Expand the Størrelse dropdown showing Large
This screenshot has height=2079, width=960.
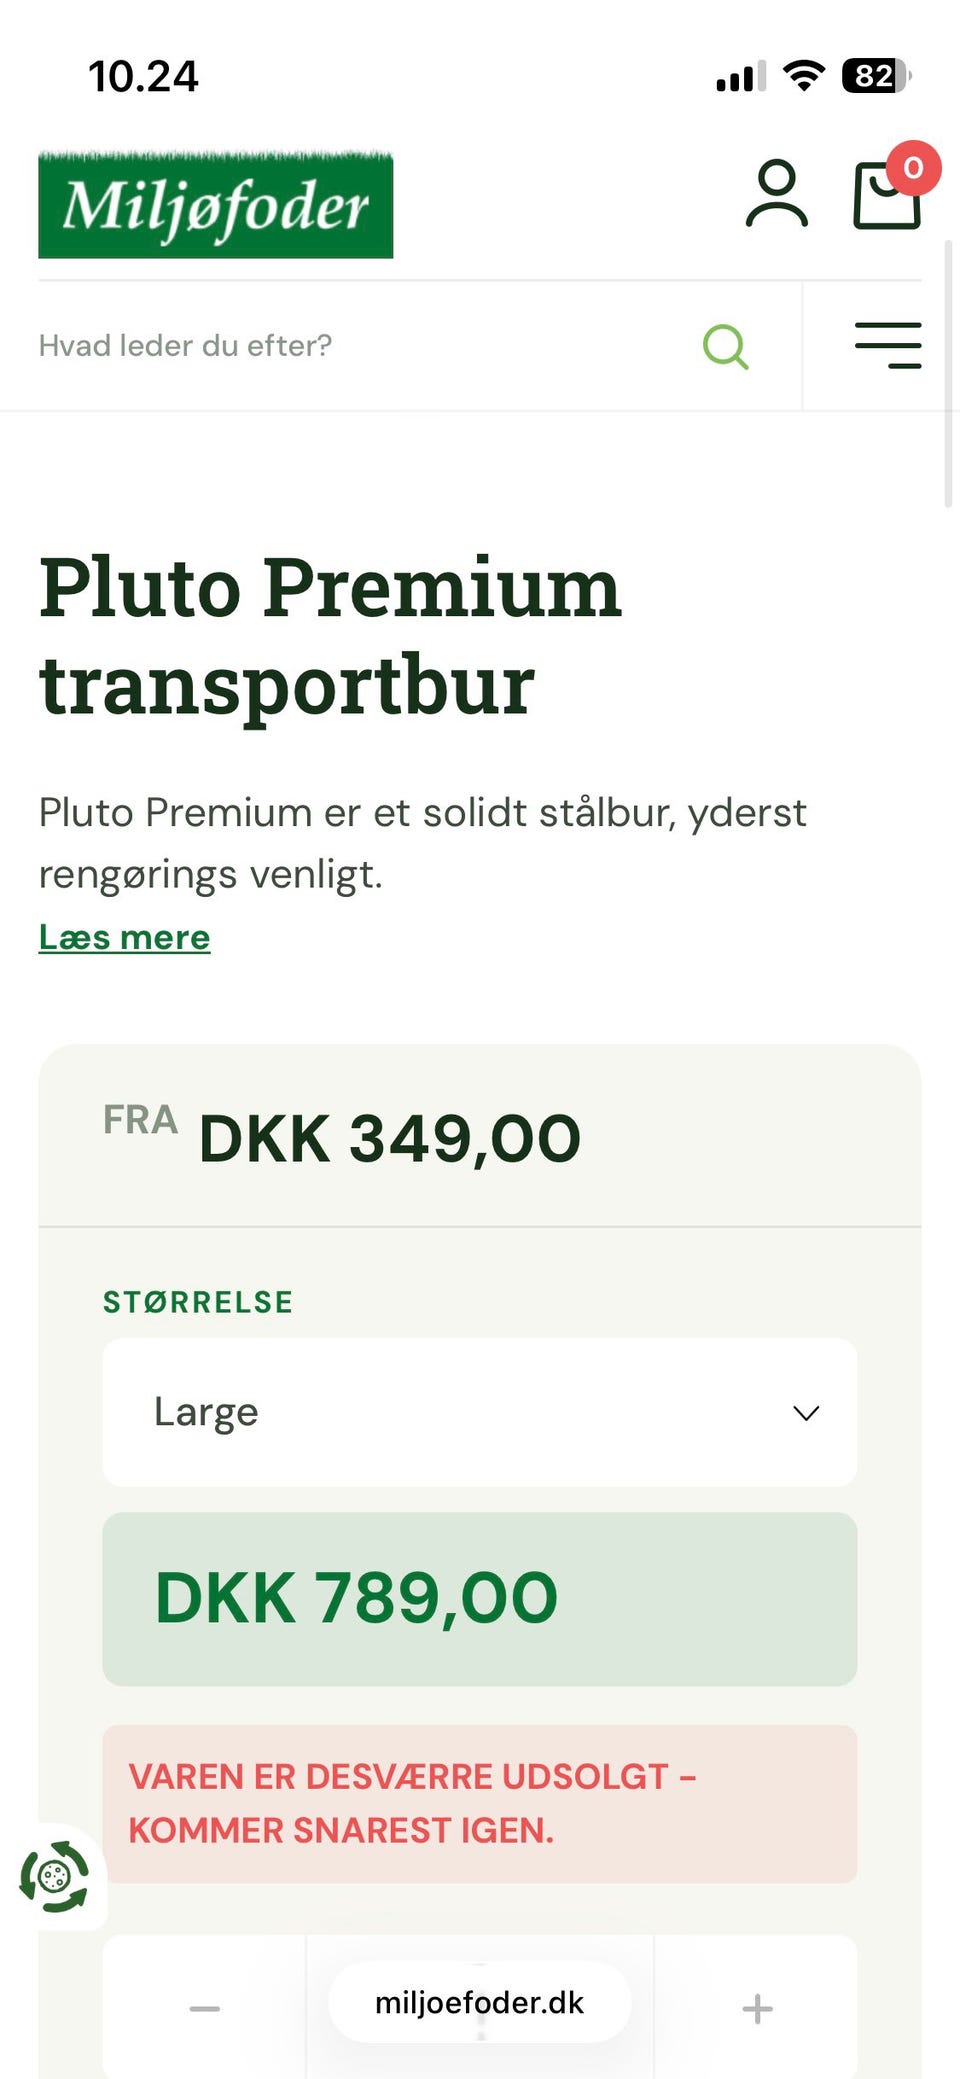pyautogui.click(x=479, y=1412)
